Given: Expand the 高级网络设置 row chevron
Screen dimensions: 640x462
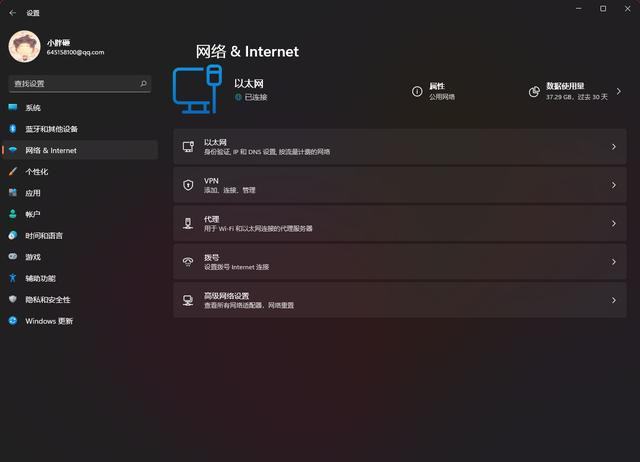Looking at the screenshot, I should (x=613, y=300).
